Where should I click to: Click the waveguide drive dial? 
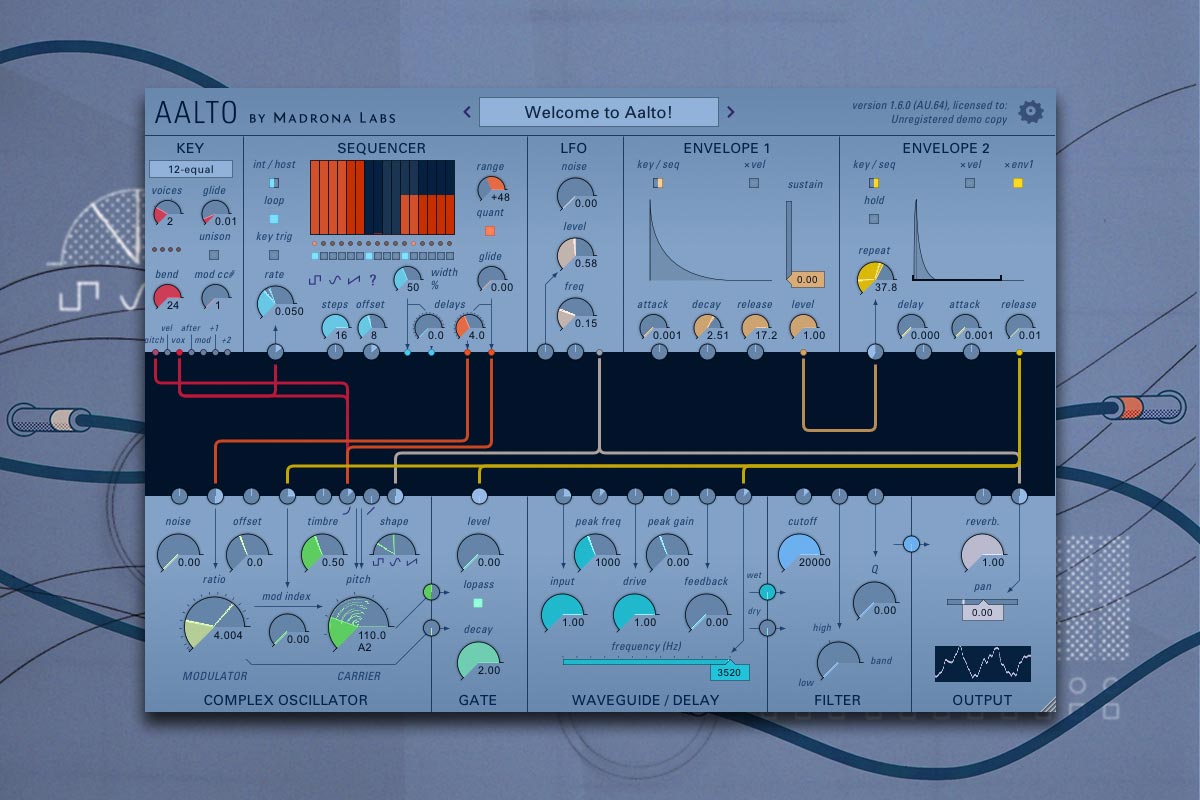point(634,612)
